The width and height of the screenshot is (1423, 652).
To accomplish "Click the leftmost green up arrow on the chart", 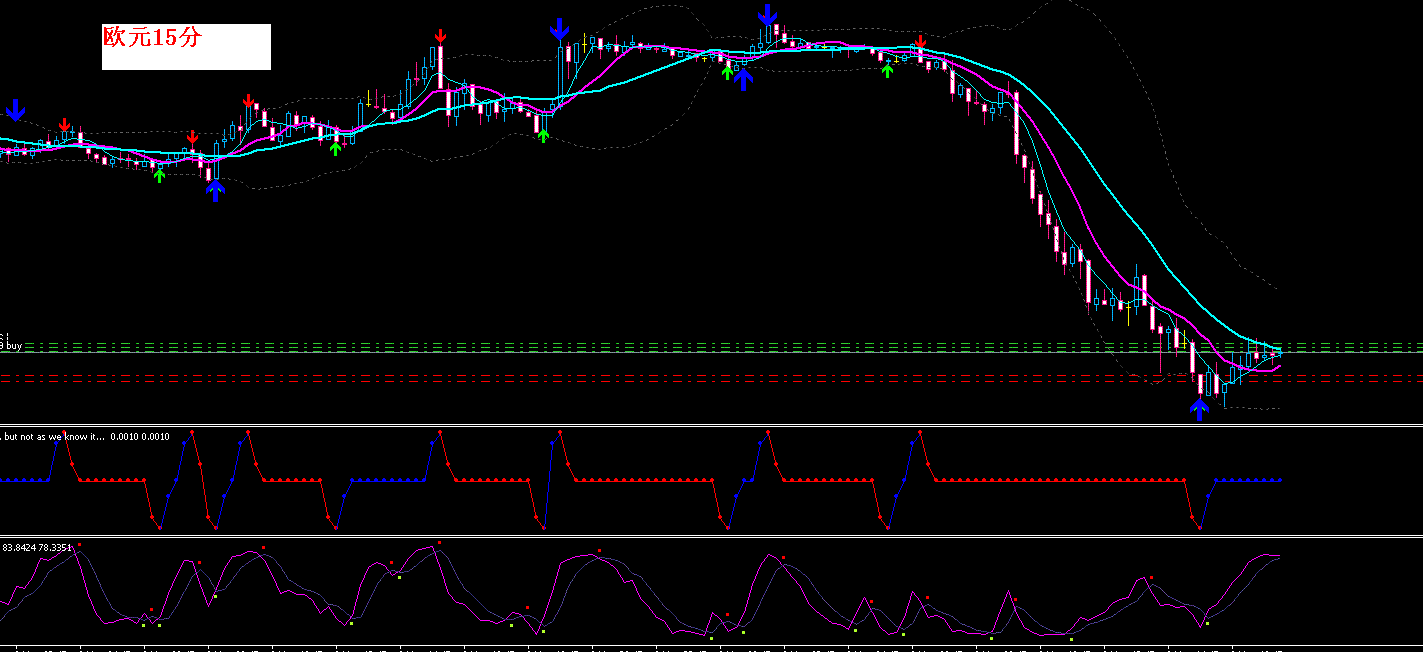I will (159, 176).
